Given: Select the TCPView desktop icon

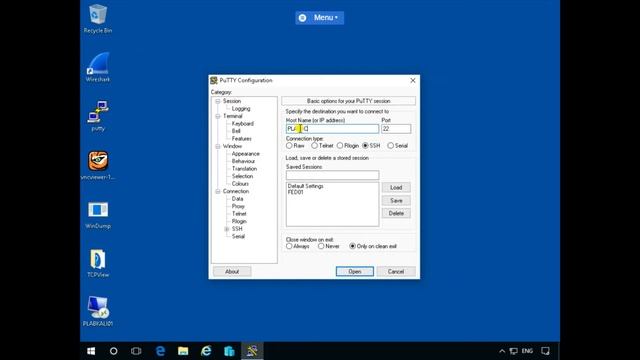Looking at the screenshot, I should coord(98,263).
